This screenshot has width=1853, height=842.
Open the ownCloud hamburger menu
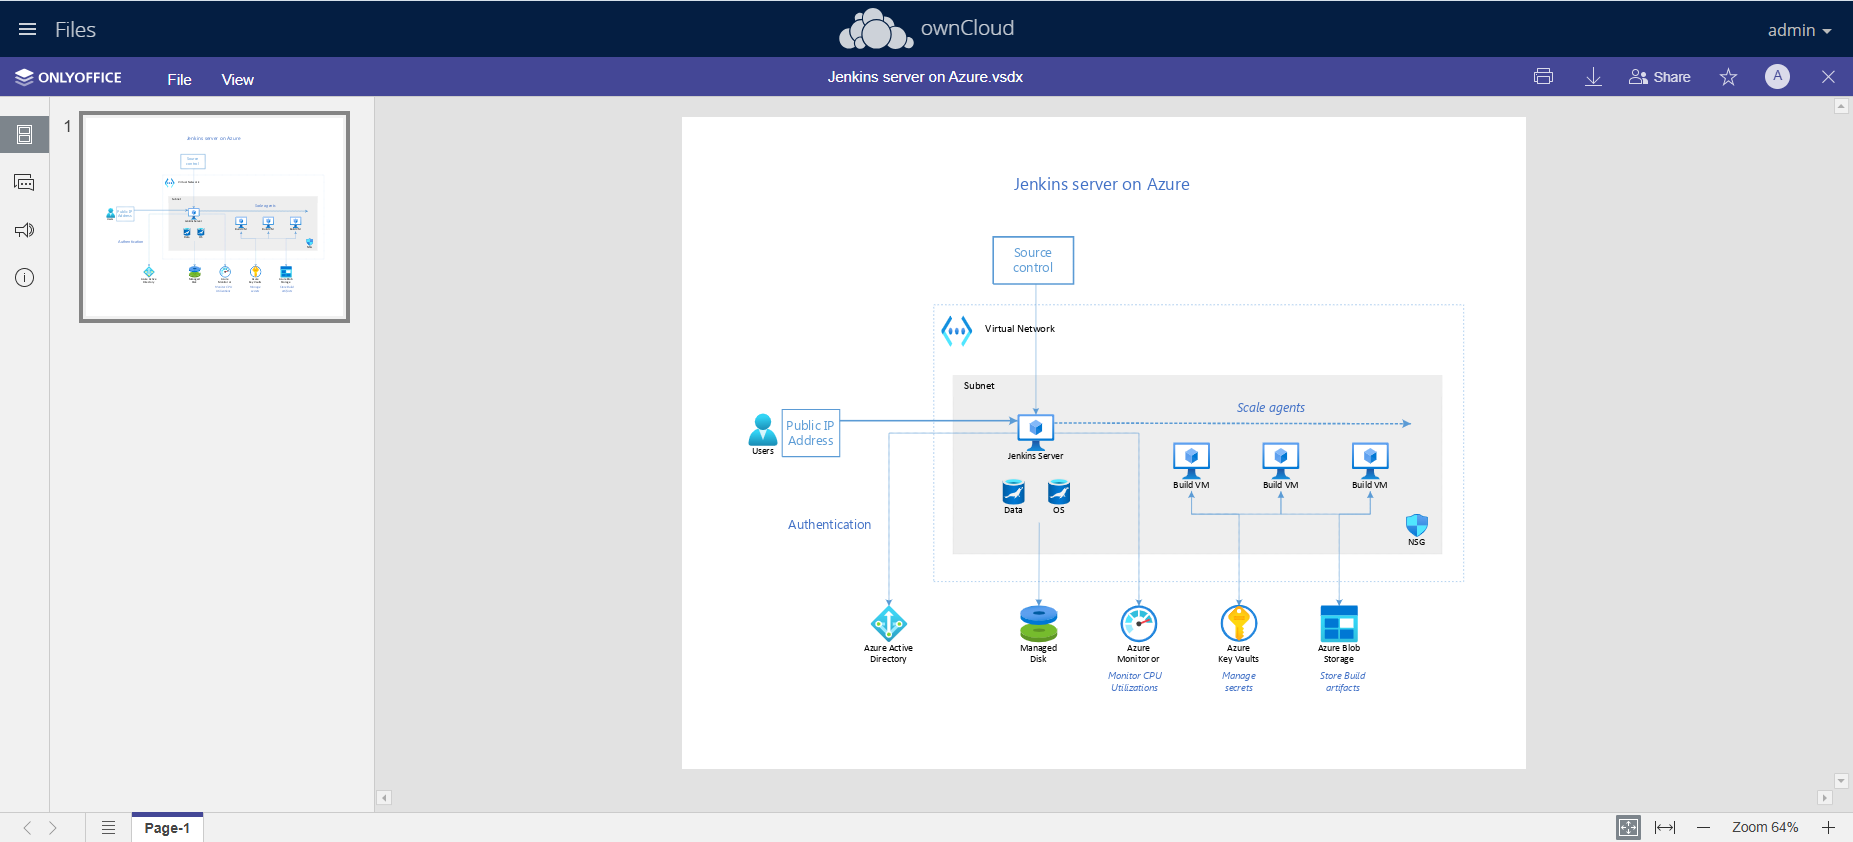[28, 29]
